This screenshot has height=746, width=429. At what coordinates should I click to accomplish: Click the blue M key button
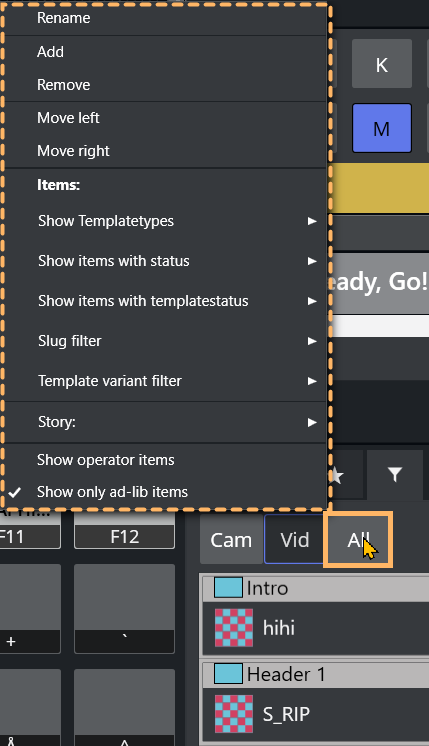[x=381, y=128]
